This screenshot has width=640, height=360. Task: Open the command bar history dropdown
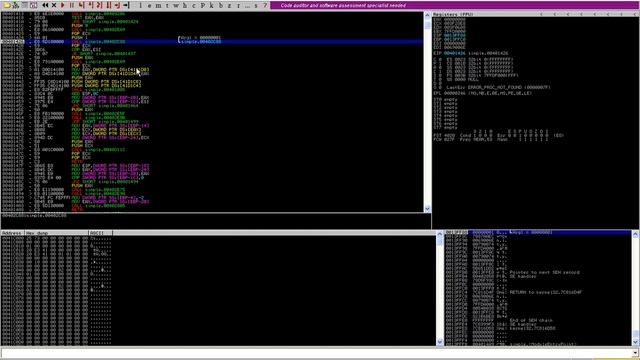click(x=635, y=352)
